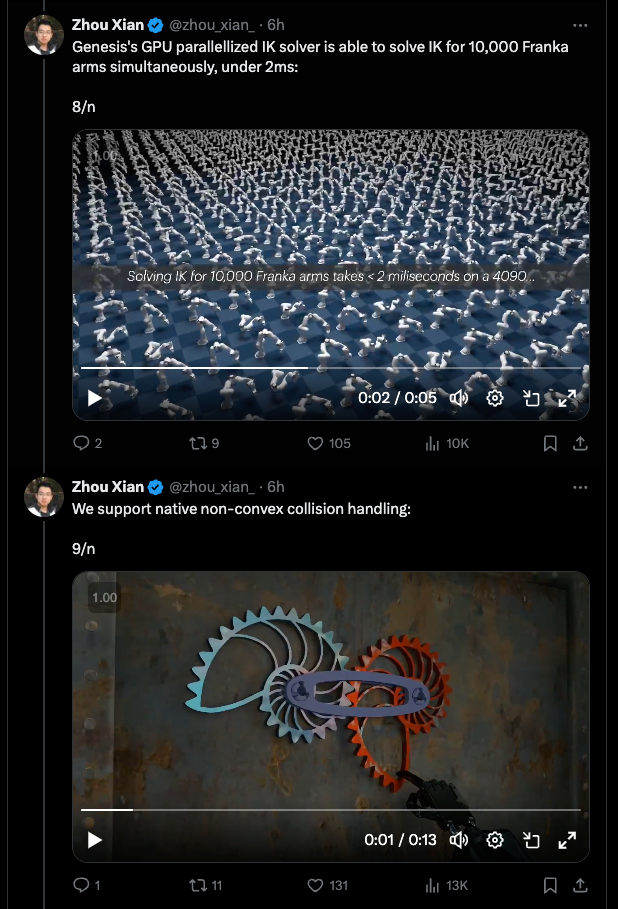This screenshot has height=909, width=618.
Task: Activate picture-in-picture on the Franka arms video
Action: tap(532, 397)
